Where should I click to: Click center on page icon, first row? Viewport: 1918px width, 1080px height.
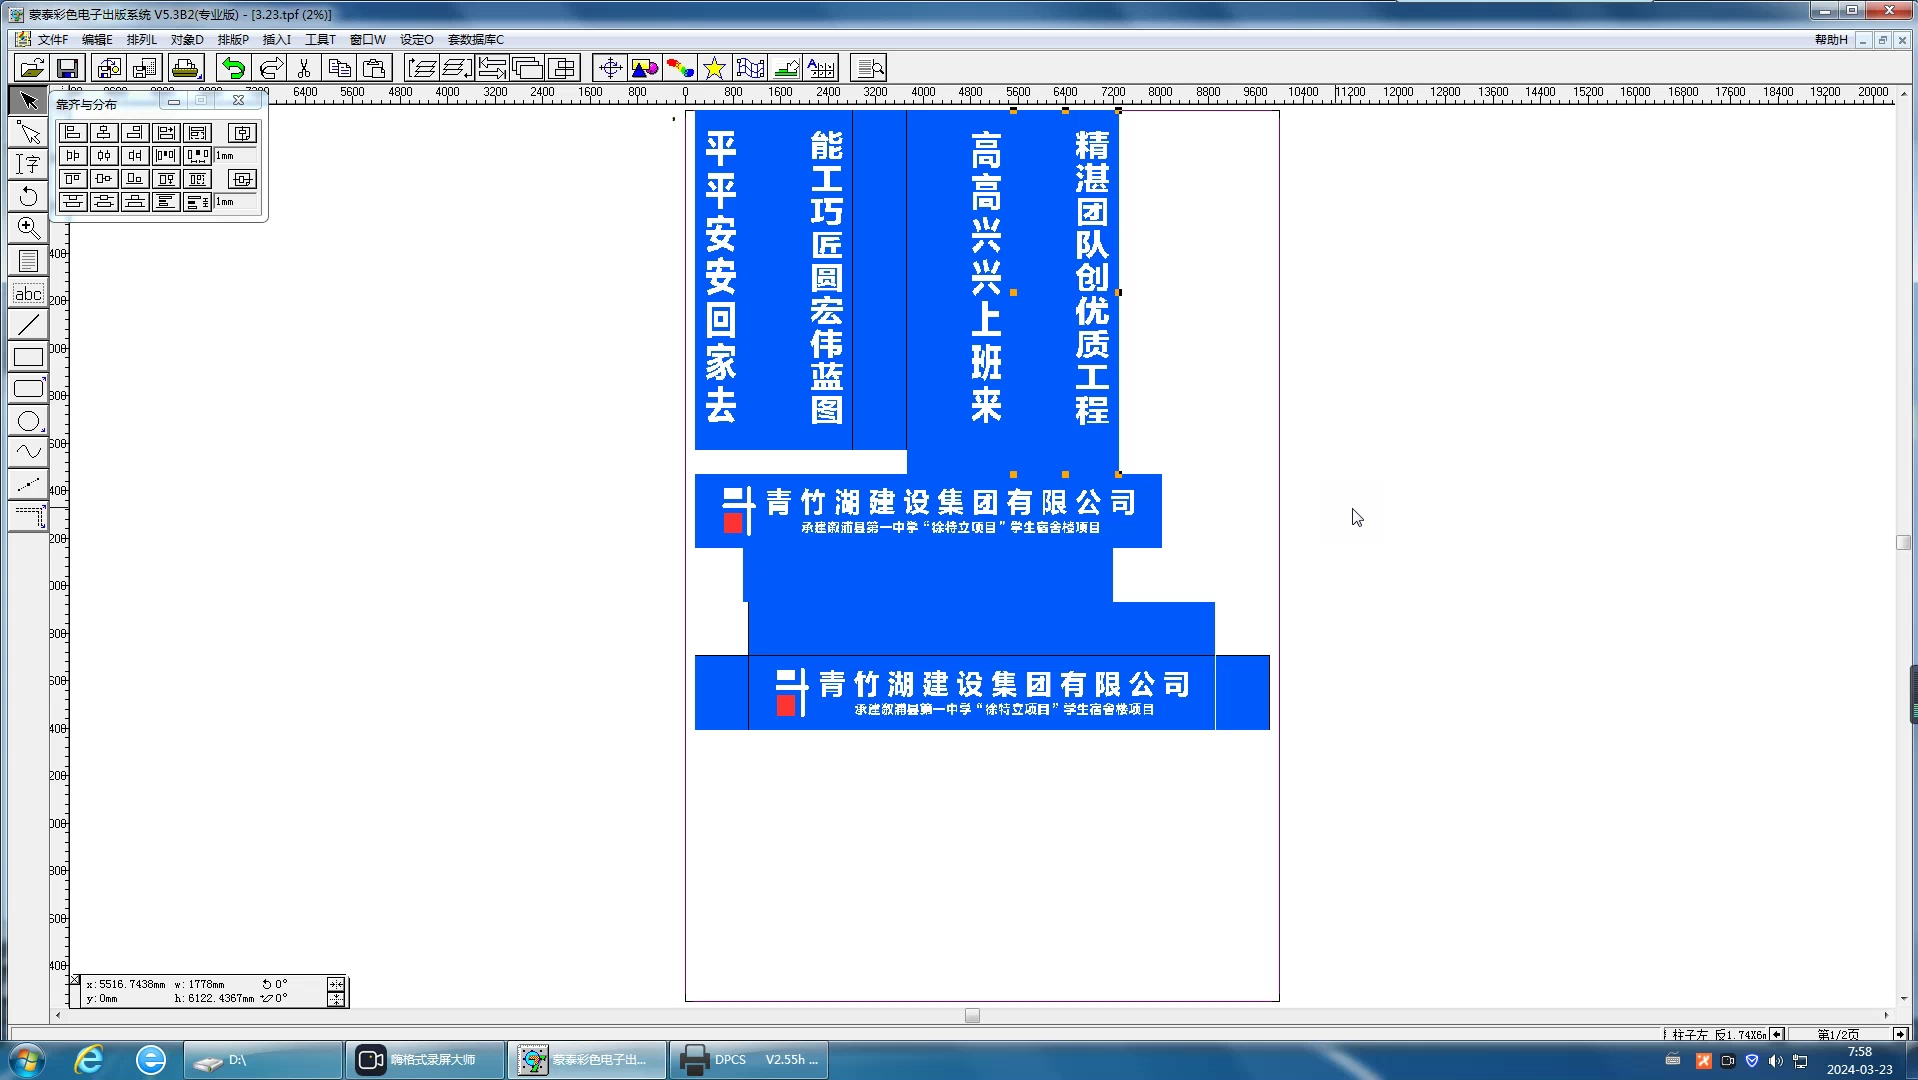click(242, 133)
